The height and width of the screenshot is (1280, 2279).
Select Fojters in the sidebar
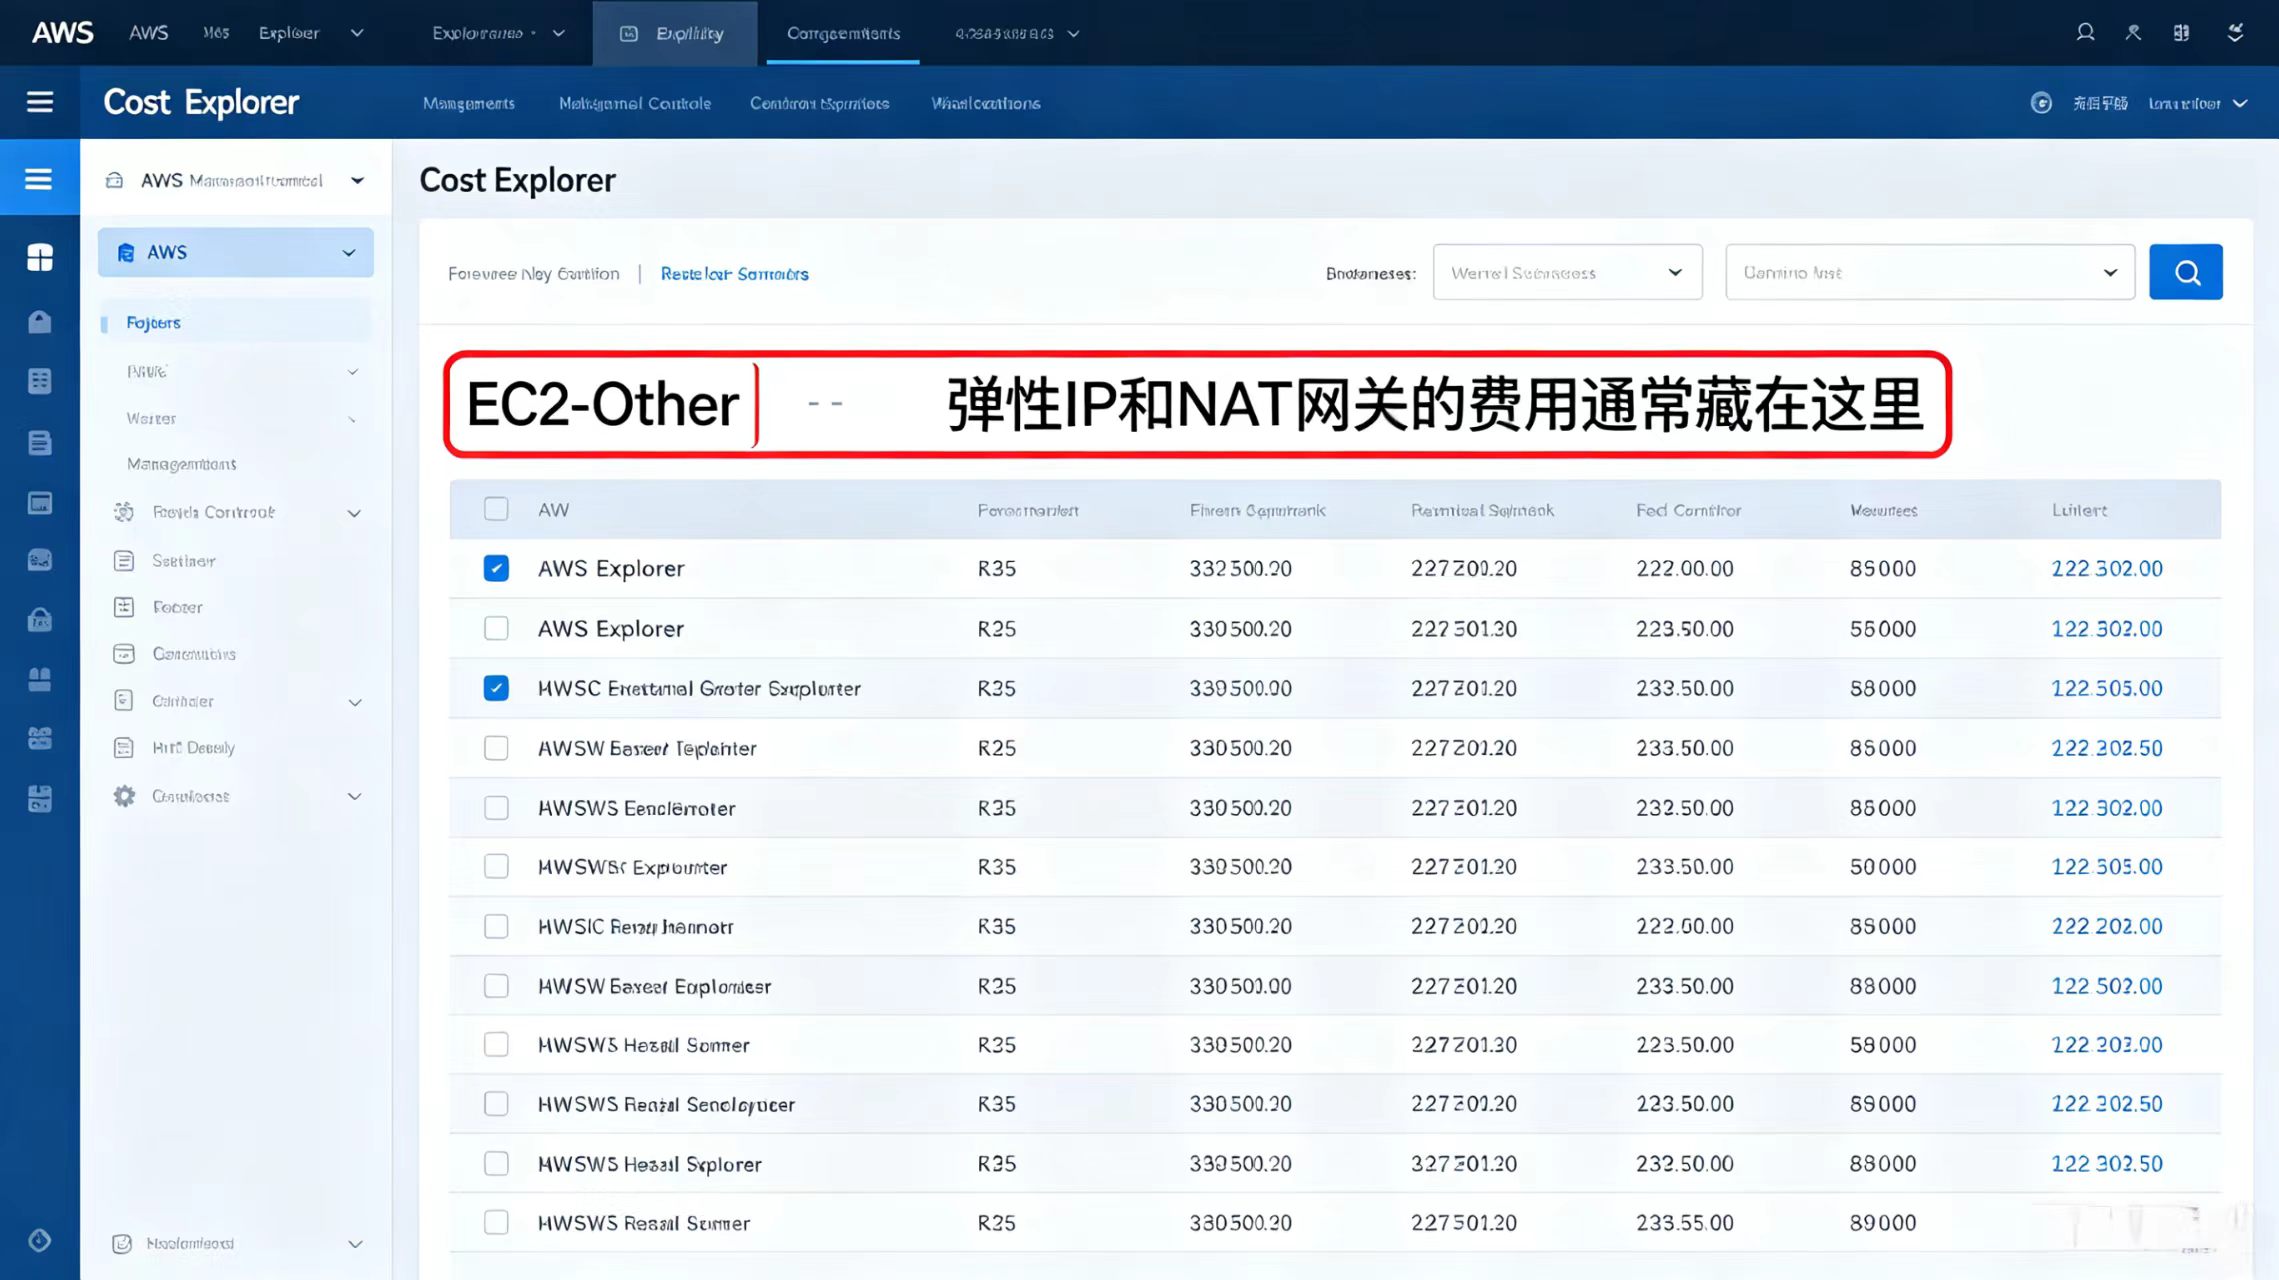click(235, 323)
